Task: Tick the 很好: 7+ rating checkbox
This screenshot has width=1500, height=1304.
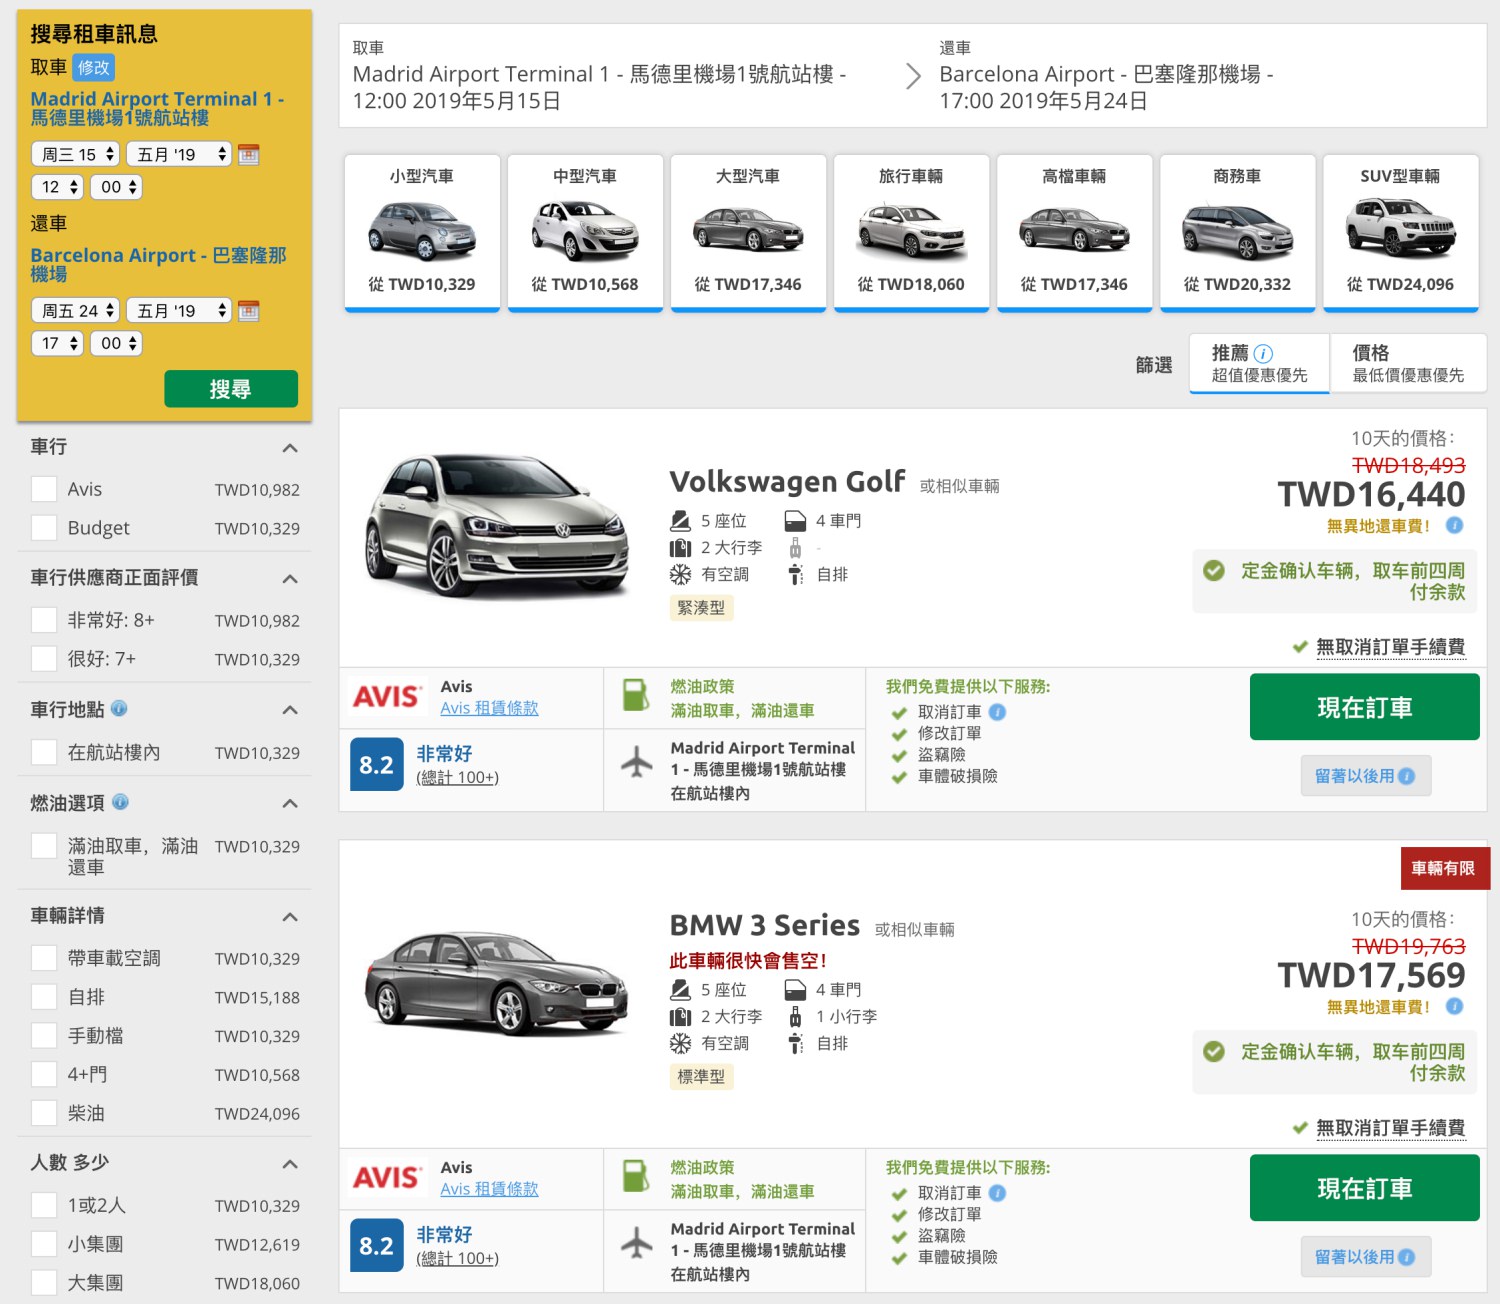Action: [44, 659]
